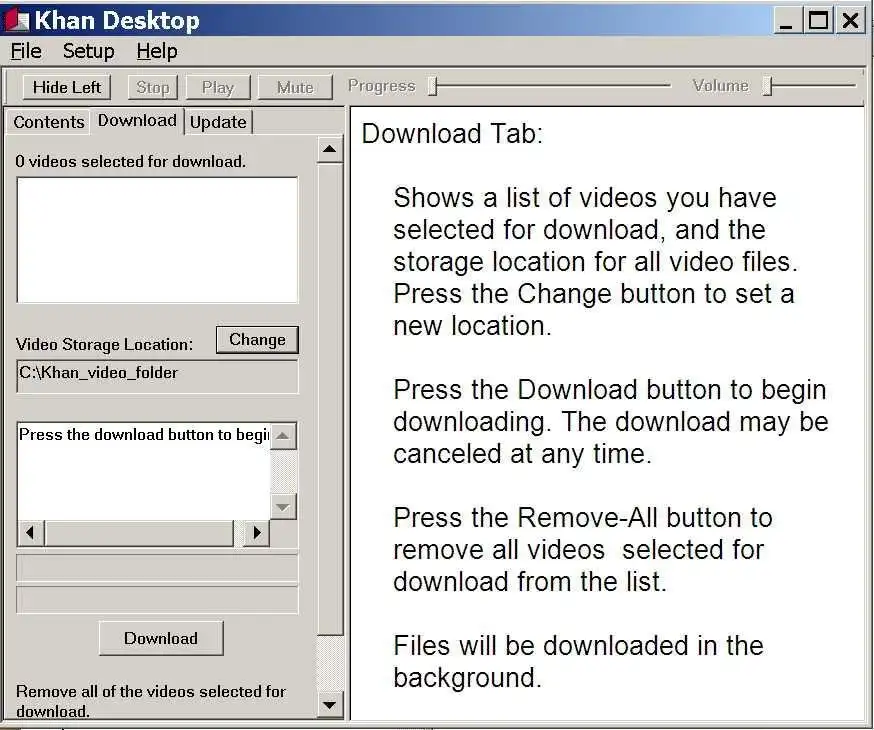
Task: Click the 'Press the download button' log text
Action: pos(144,435)
